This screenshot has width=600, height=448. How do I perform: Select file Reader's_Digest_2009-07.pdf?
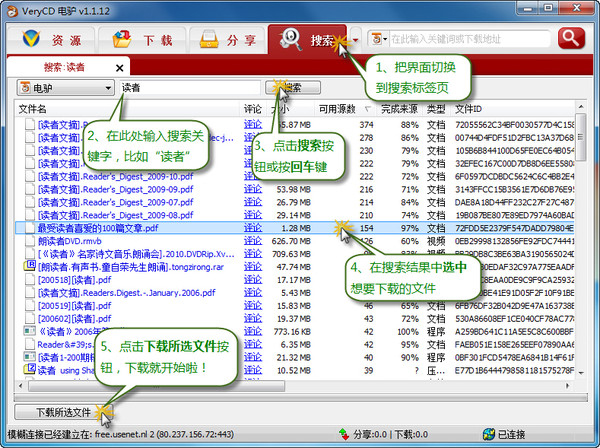pyautogui.click(x=115, y=202)
